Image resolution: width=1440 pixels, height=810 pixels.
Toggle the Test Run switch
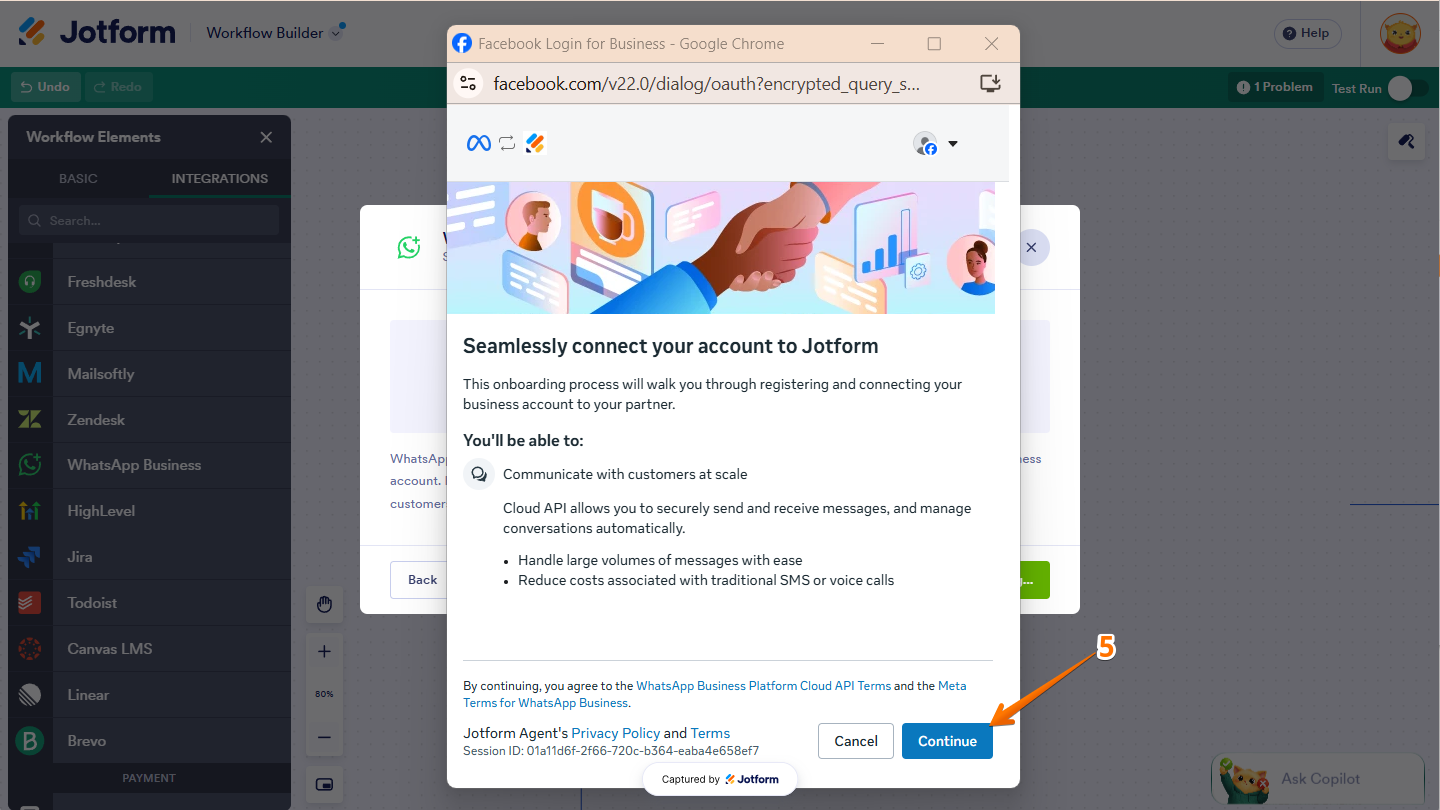[1406, 88]
